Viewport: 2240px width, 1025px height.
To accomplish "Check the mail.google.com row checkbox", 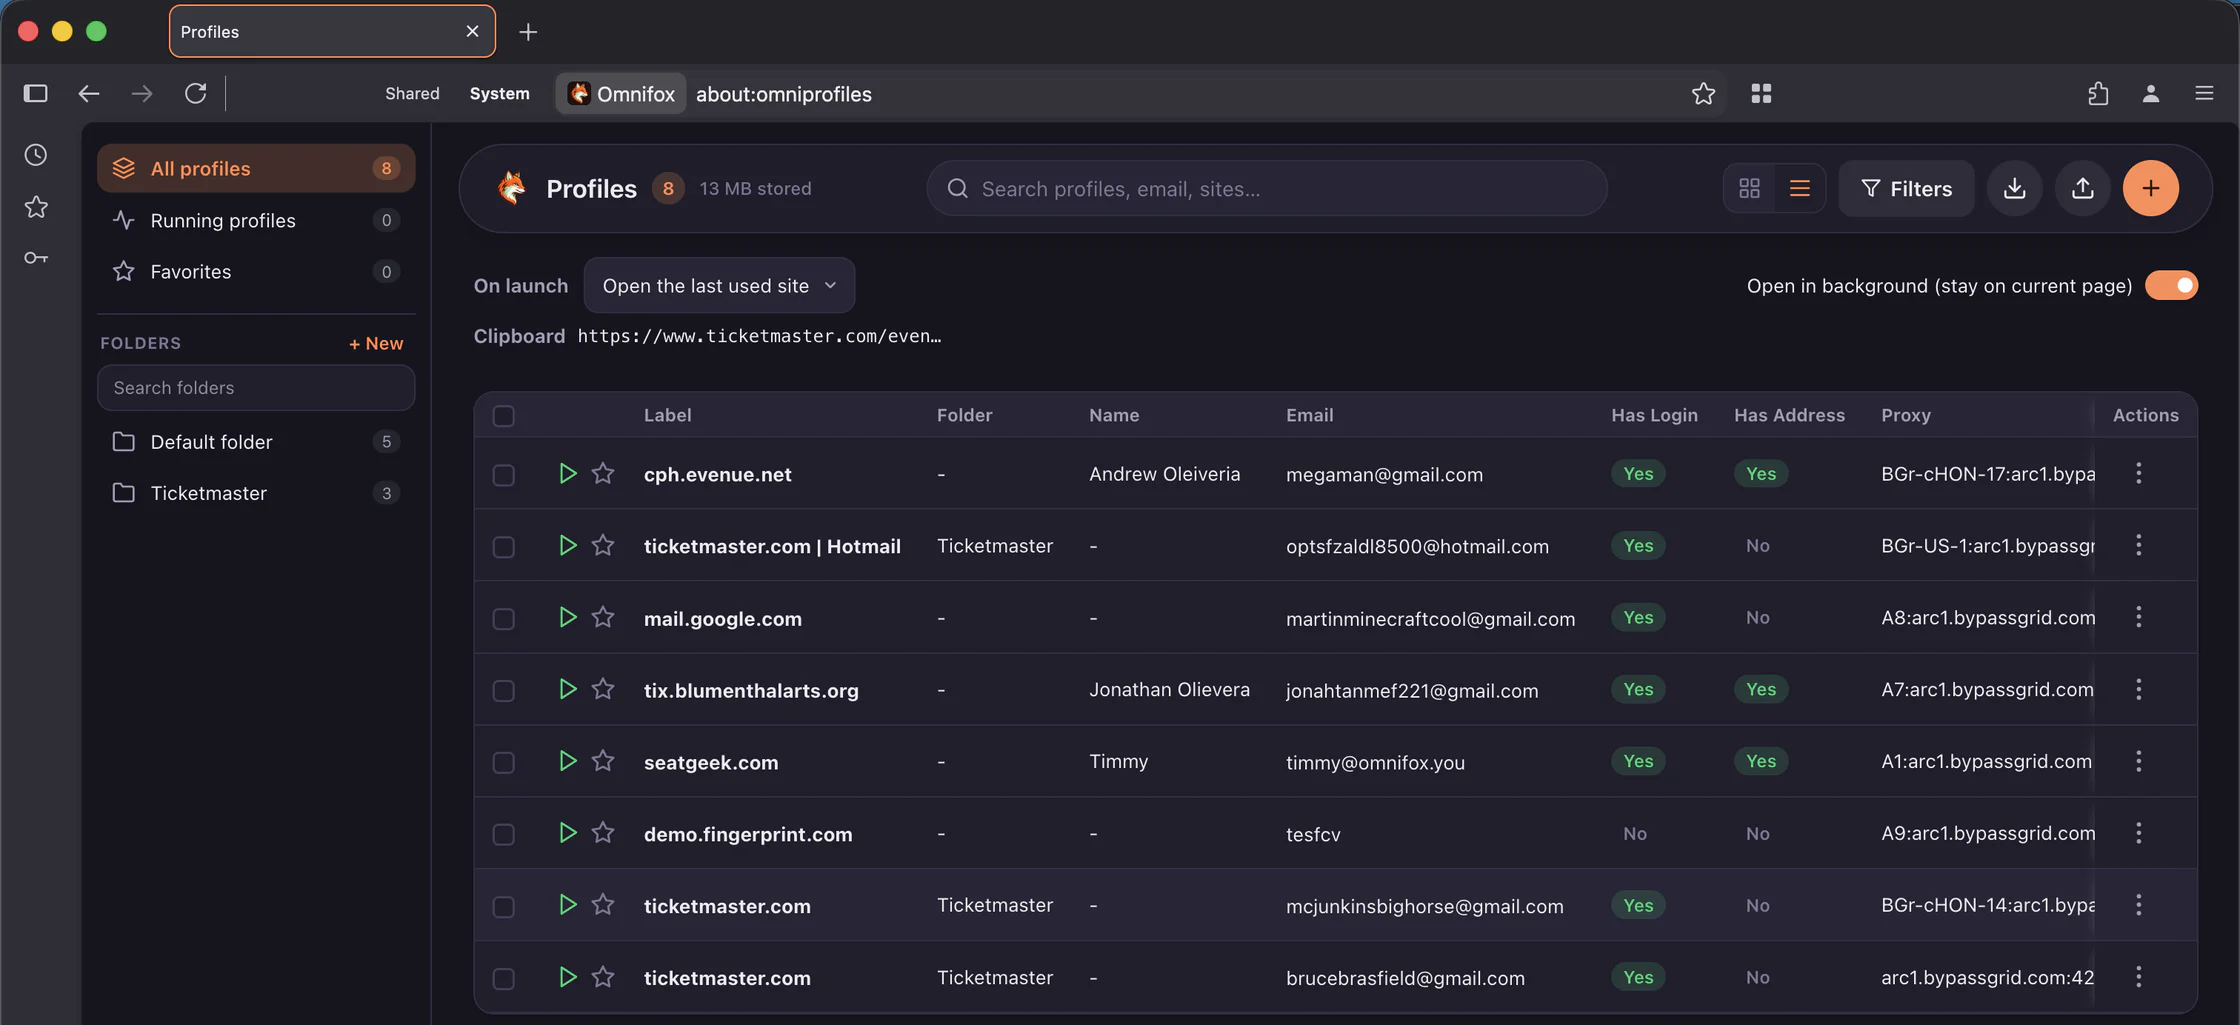I will coord(503,618).
